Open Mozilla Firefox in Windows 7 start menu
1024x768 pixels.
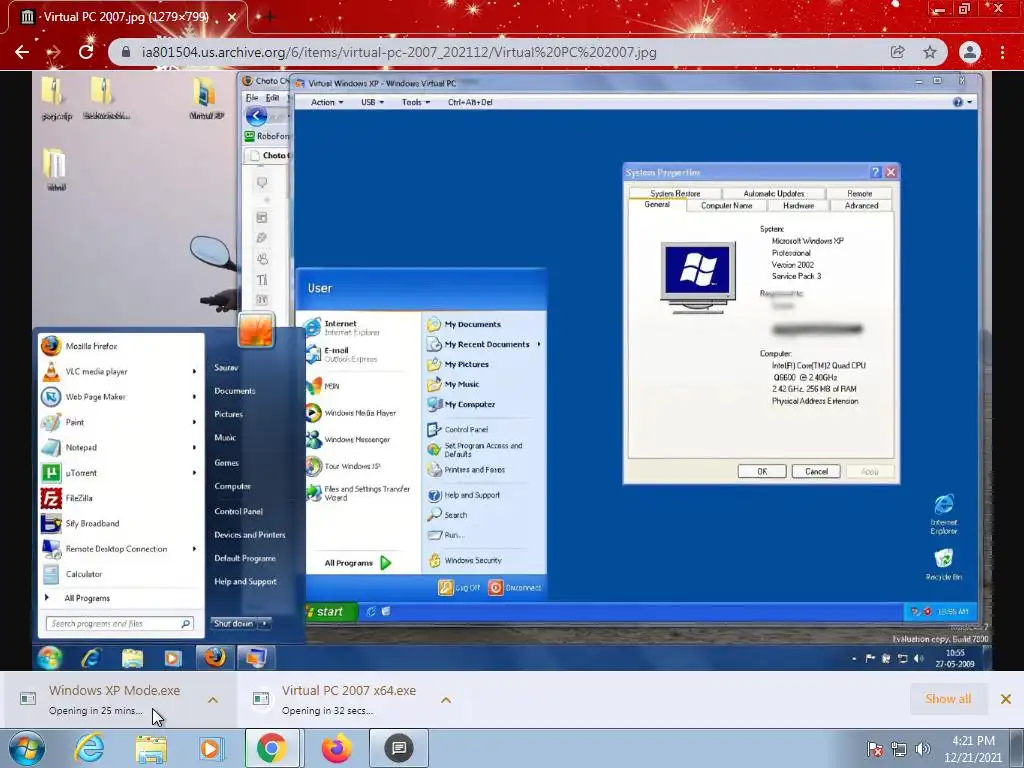click(x=121, y=346)
